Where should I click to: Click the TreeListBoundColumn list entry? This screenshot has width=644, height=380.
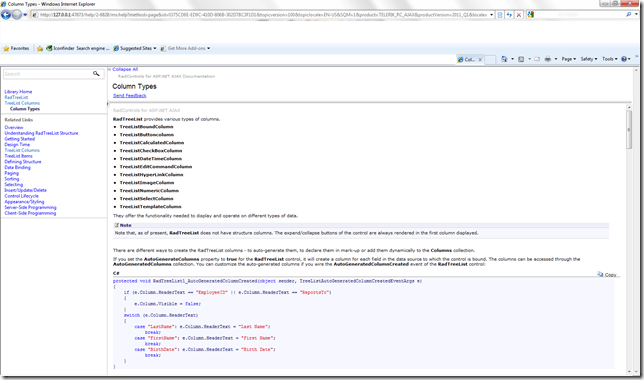[x=146, y=127]
